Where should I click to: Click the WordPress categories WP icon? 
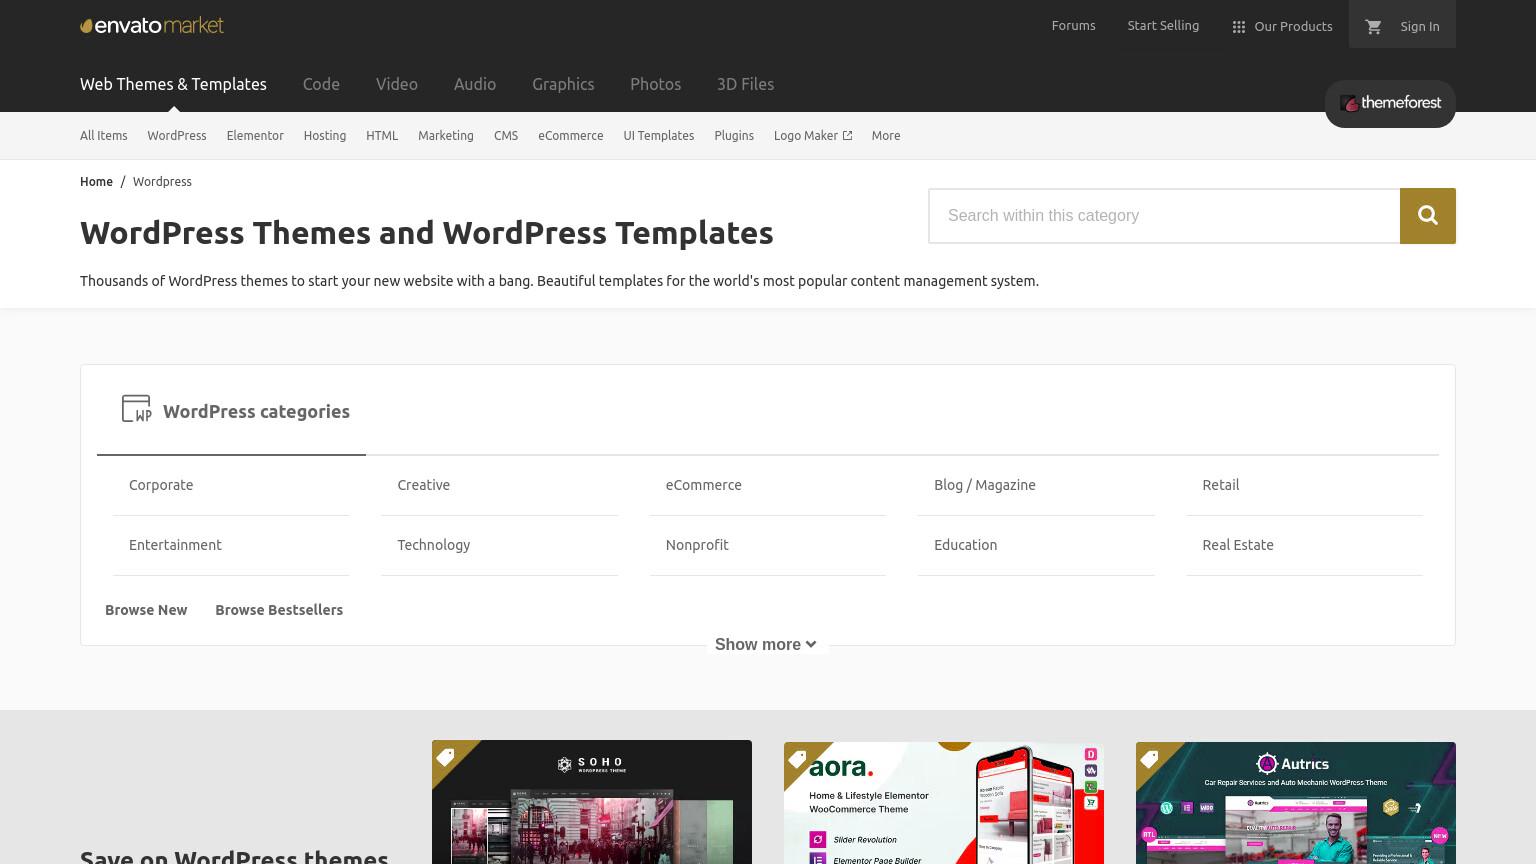point(136,408)
